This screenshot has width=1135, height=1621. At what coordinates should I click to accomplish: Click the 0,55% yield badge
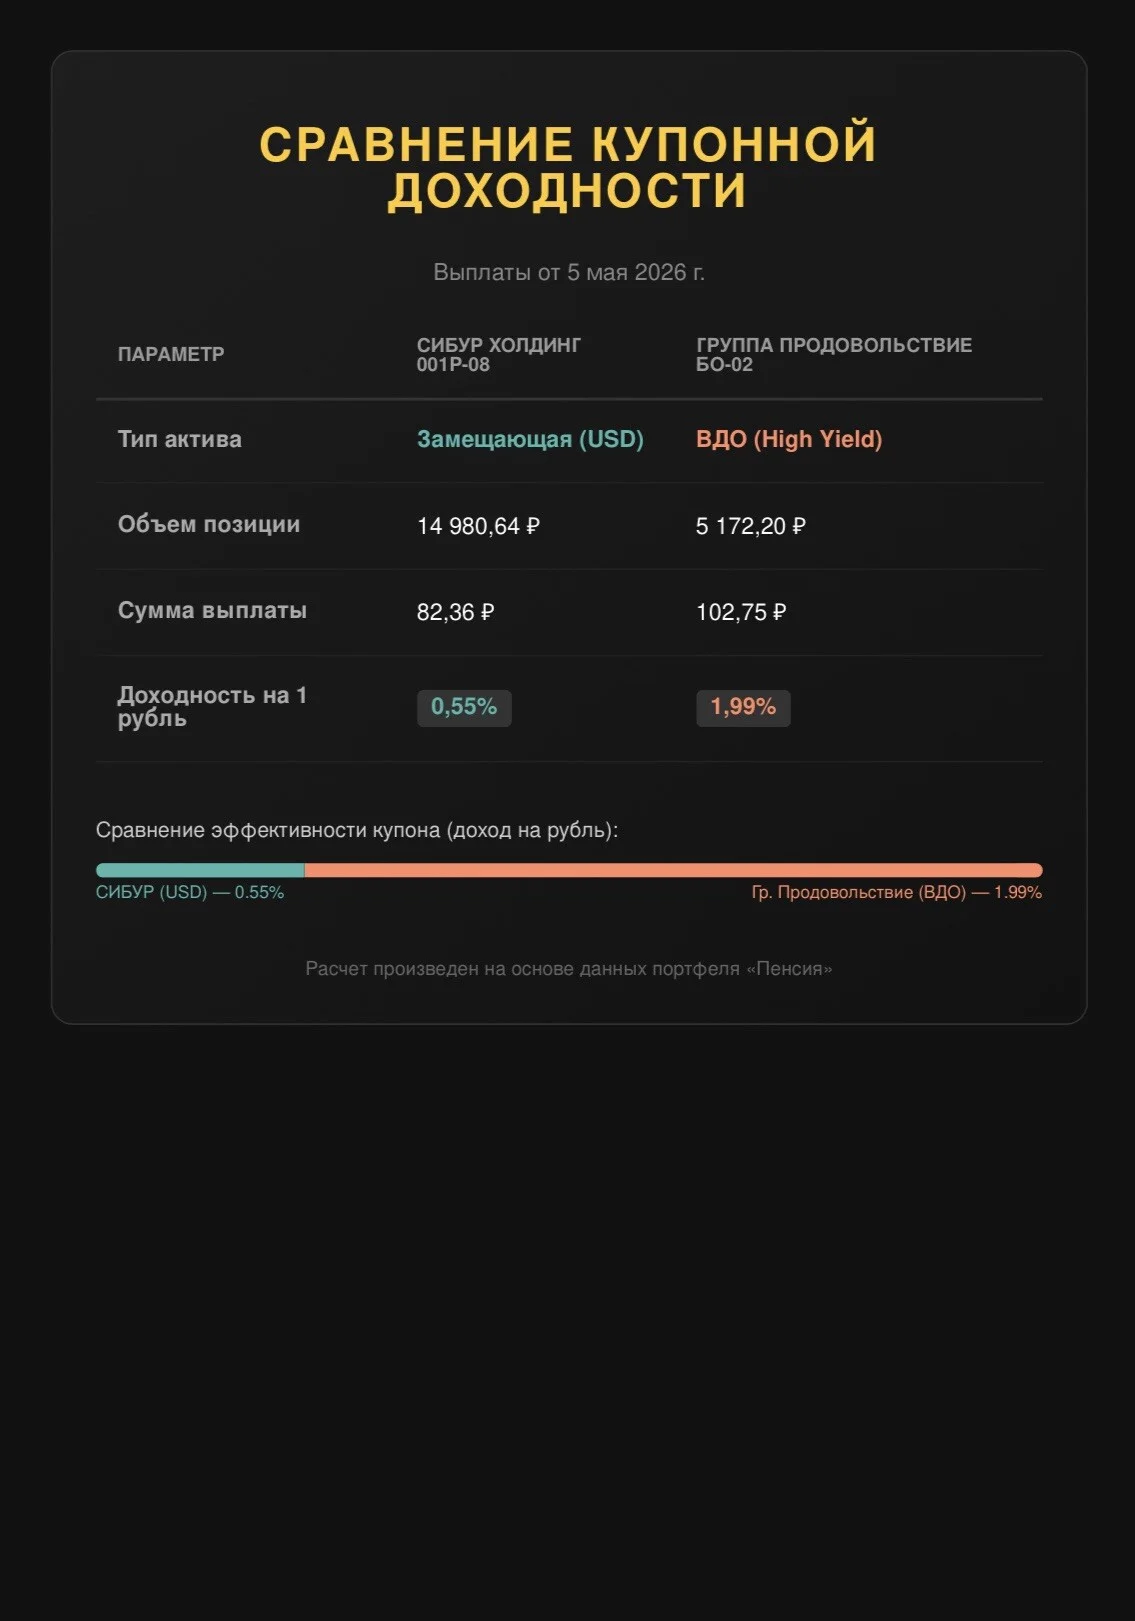coord(464,707)
